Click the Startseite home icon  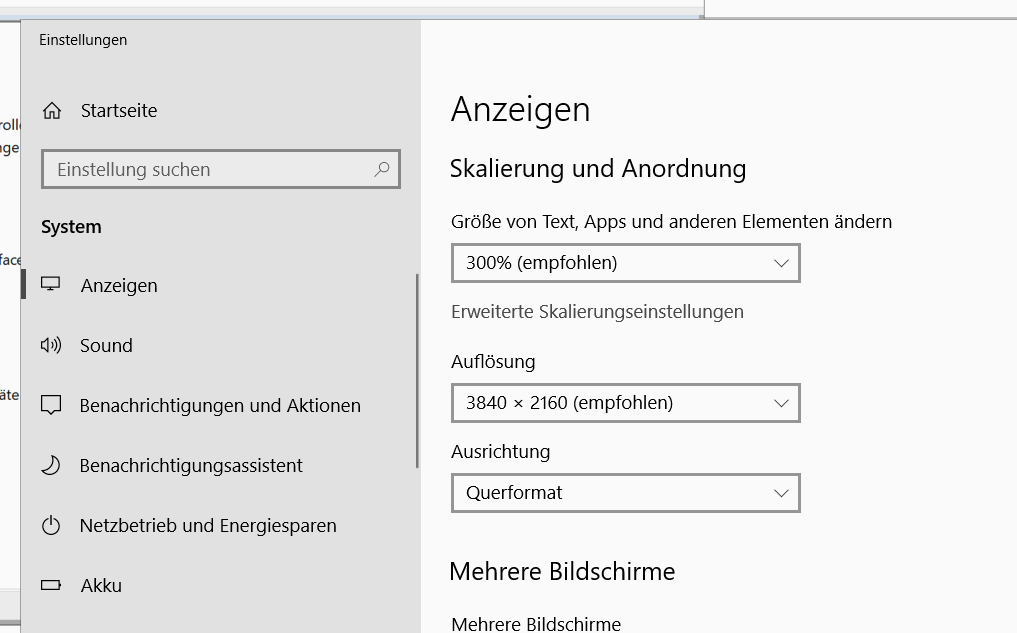click(52, 111)
